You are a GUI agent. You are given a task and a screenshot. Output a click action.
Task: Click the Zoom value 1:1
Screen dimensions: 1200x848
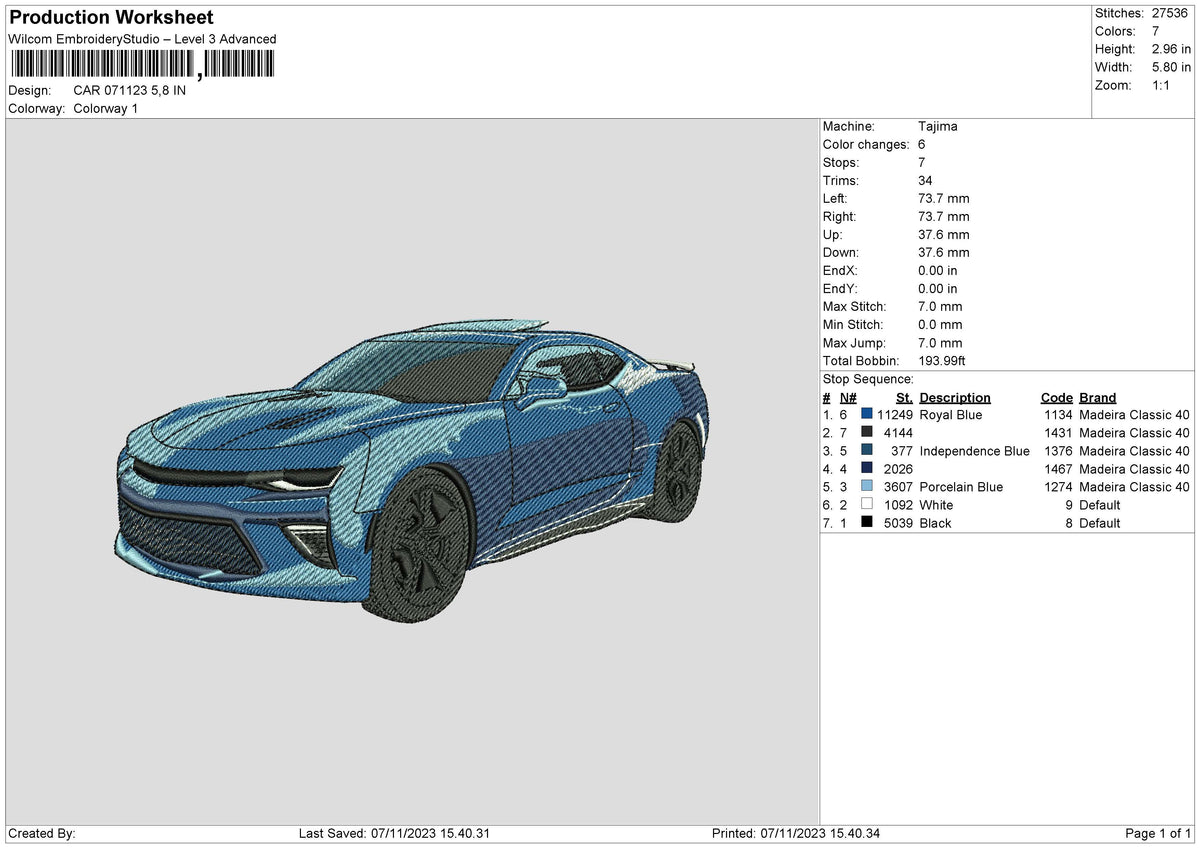click(1163, 85)
